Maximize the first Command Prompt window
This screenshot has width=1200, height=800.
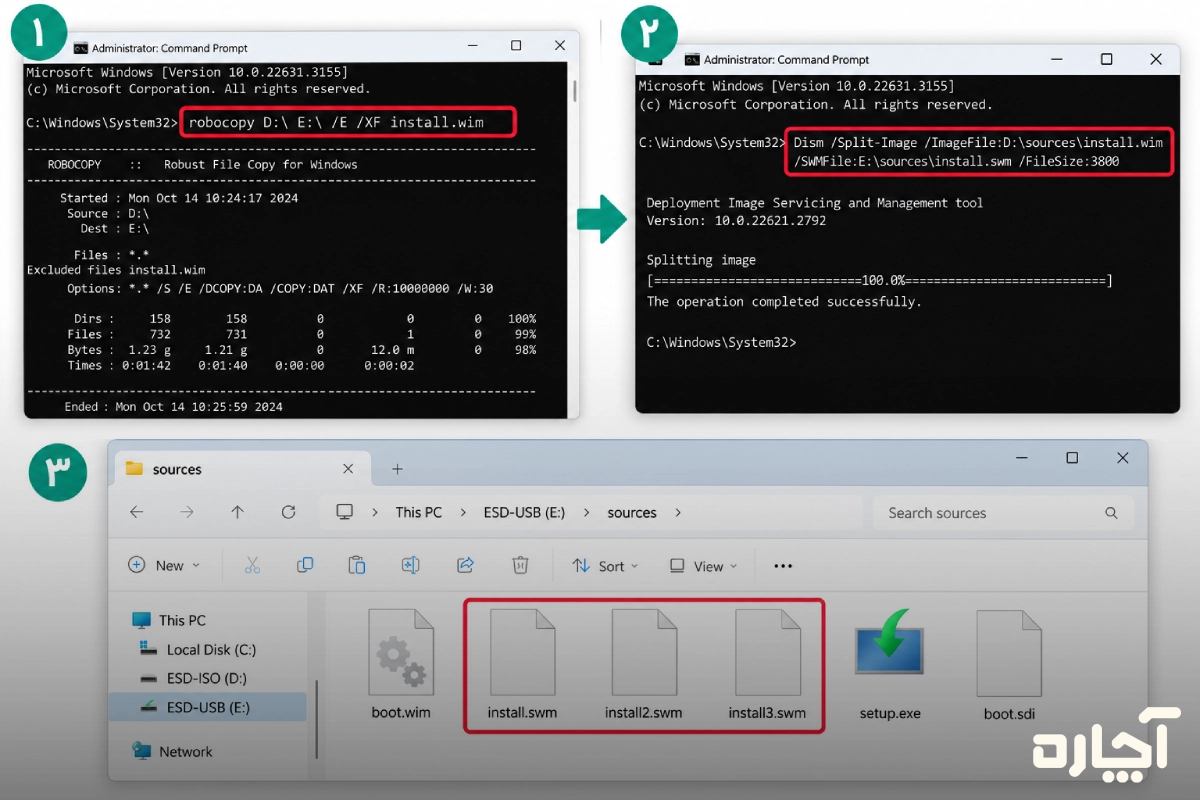[x=516, y=46]
